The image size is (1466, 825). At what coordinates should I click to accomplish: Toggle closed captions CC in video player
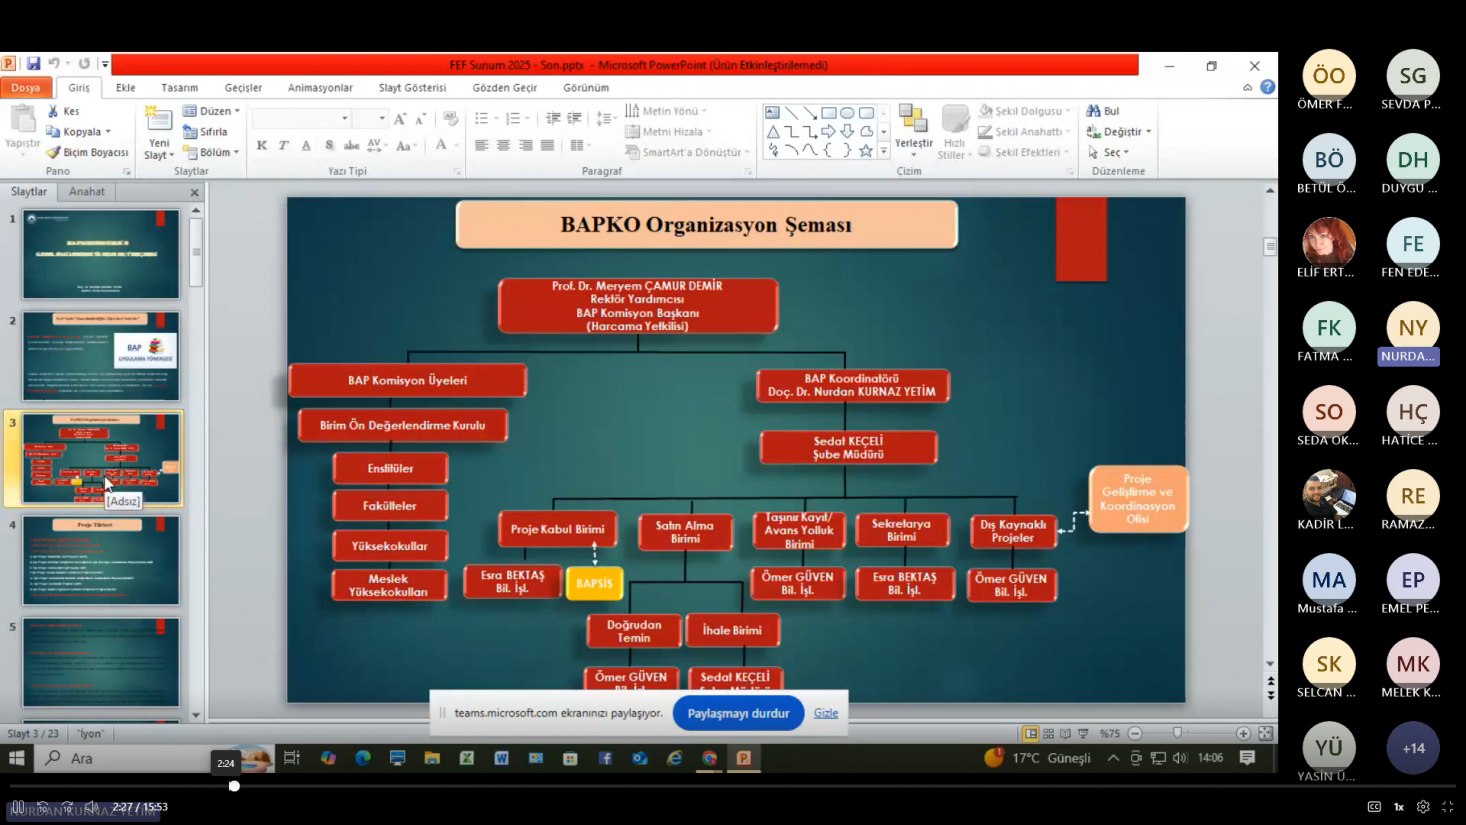point(1374,807)
